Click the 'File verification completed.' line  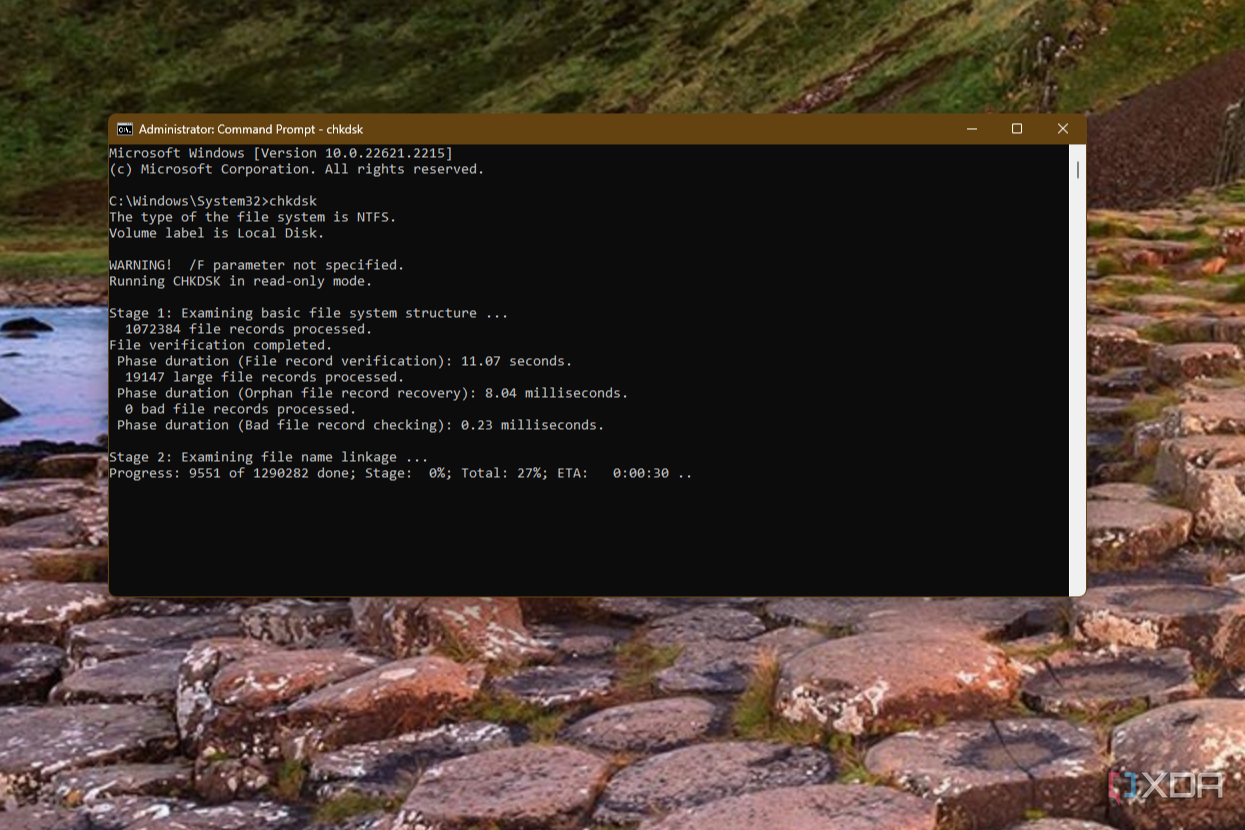coord(221,345)
